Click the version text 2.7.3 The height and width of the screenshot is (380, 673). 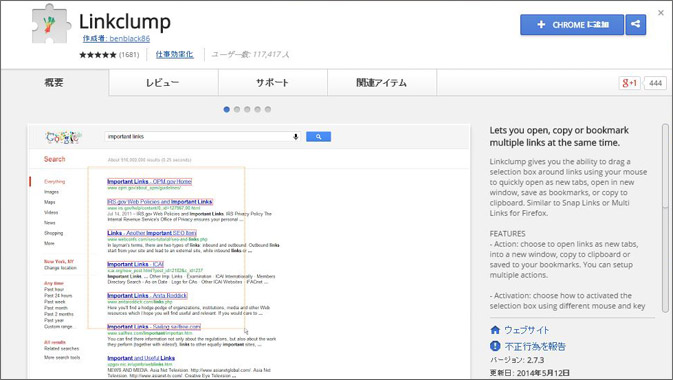pyautogui.click(x=517, y=360)
